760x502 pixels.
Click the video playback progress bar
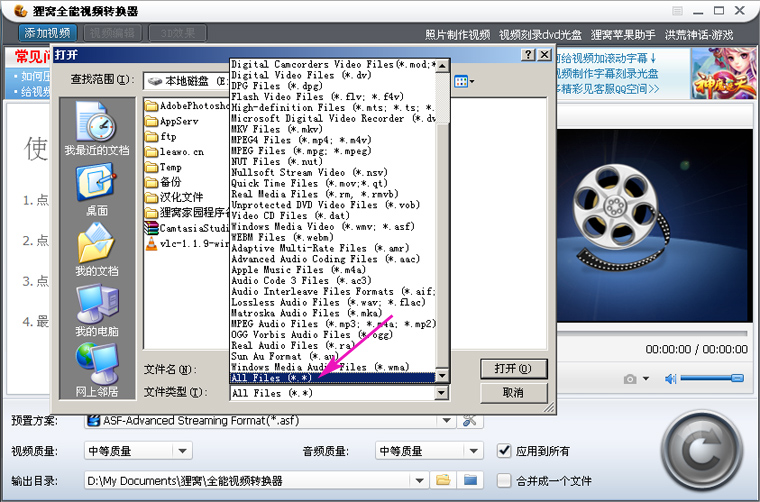[652, 333]
